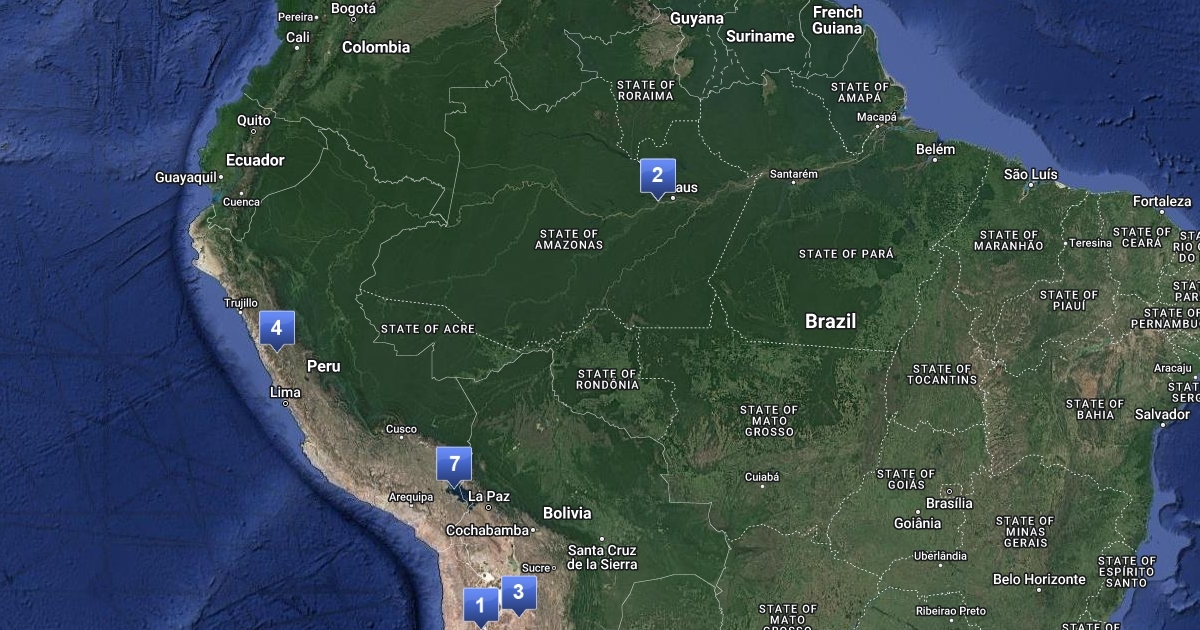Open map marker number 7 near La Paz
This screenshot has height=630, width=1200.
454,464
